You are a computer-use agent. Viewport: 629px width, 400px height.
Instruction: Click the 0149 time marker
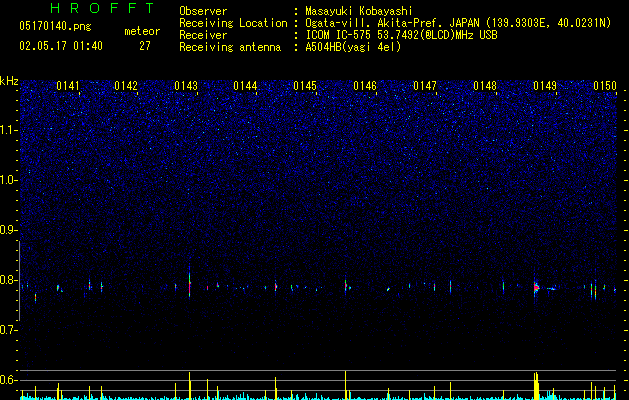click(x=545, y=86)
